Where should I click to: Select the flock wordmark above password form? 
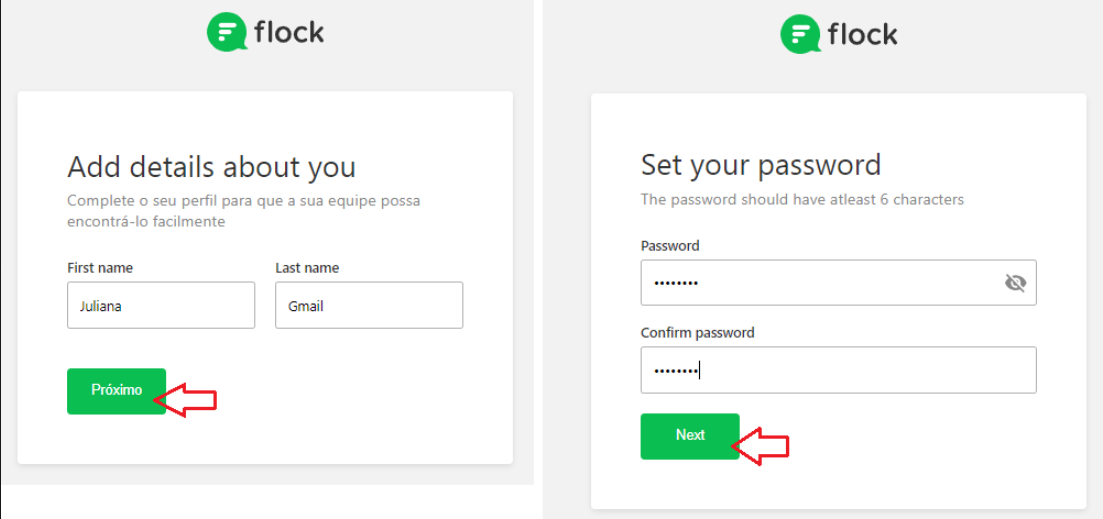tap(862, 33)
